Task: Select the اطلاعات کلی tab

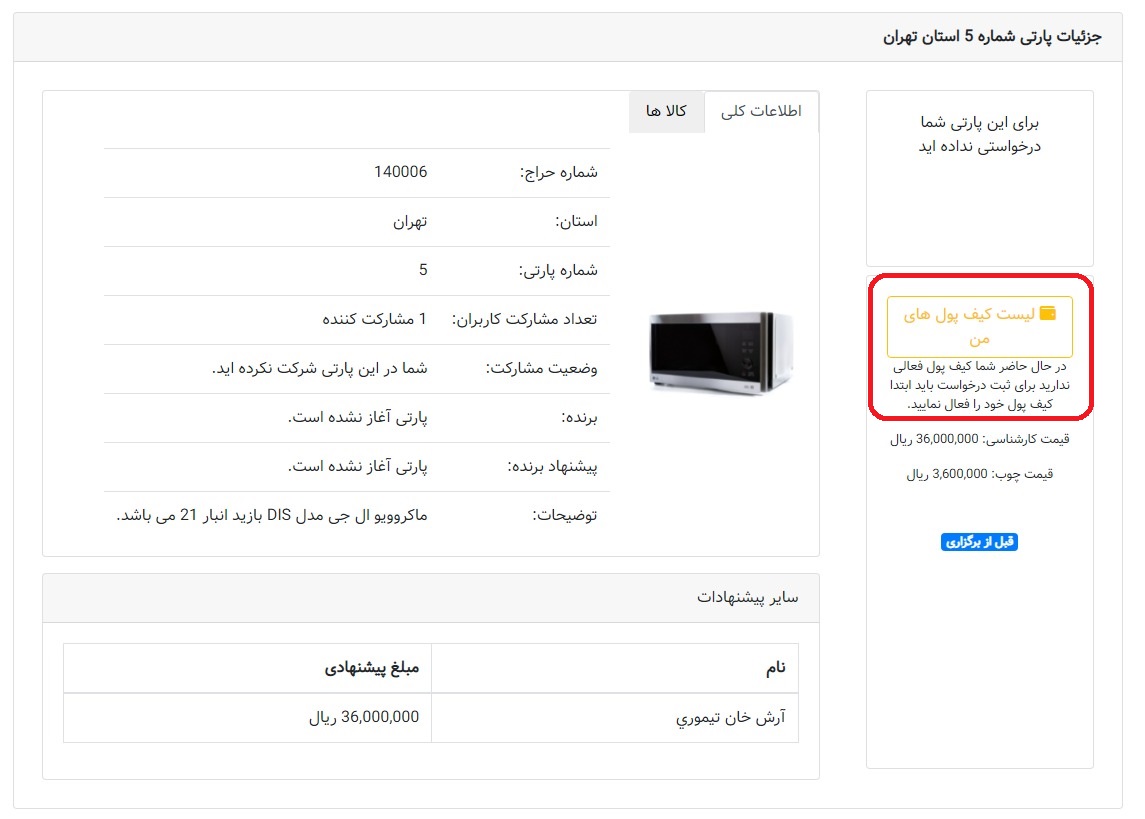Action: coord(761,111)
